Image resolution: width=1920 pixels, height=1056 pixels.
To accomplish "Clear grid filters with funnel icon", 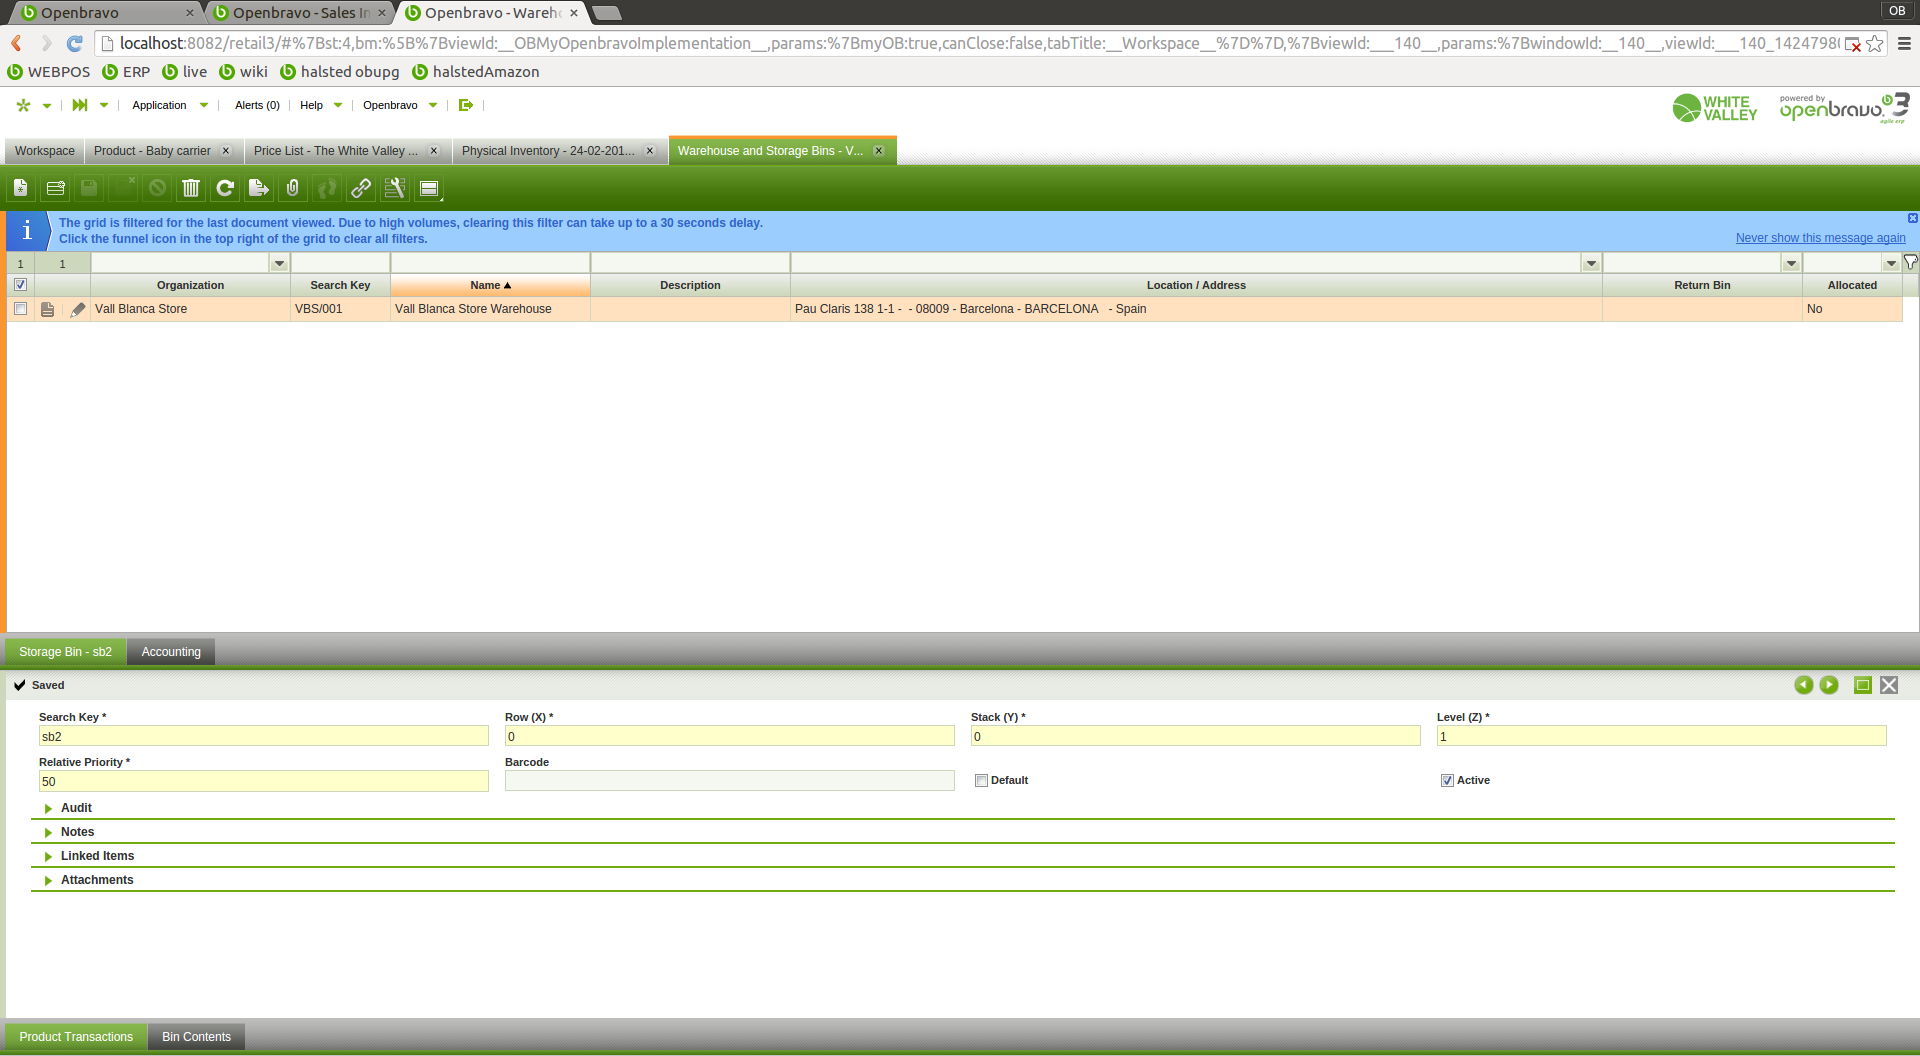I will (x=1910, y=262).
